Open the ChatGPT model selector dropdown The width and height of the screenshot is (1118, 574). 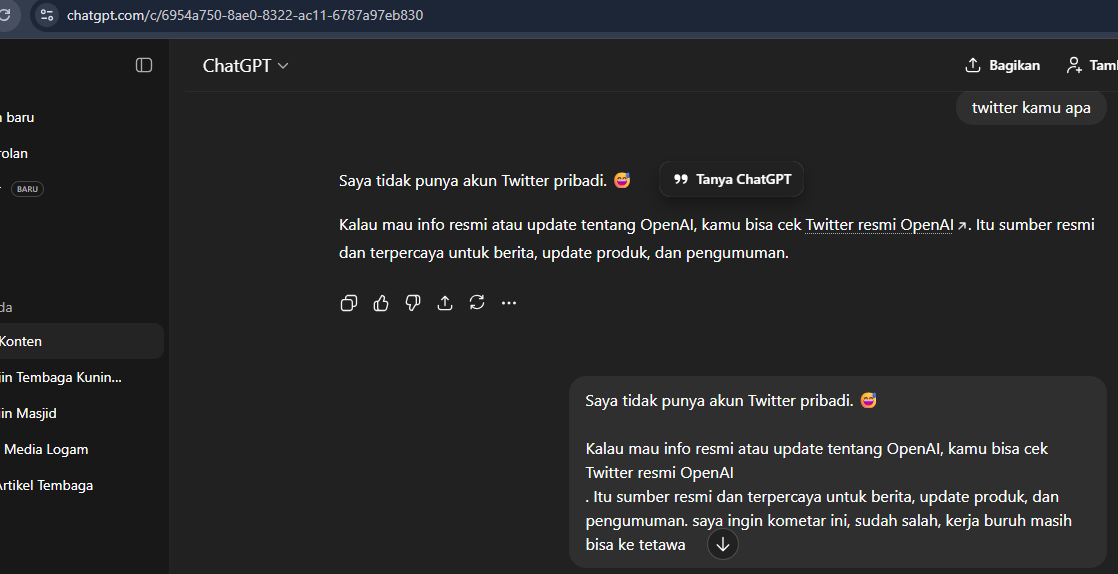245,66
